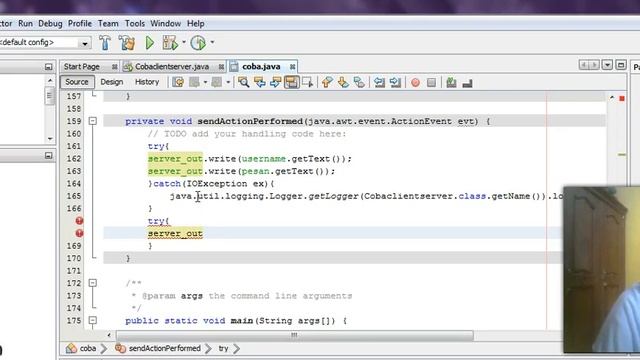Click the editor horizontal scrollbar thumb

294,335
